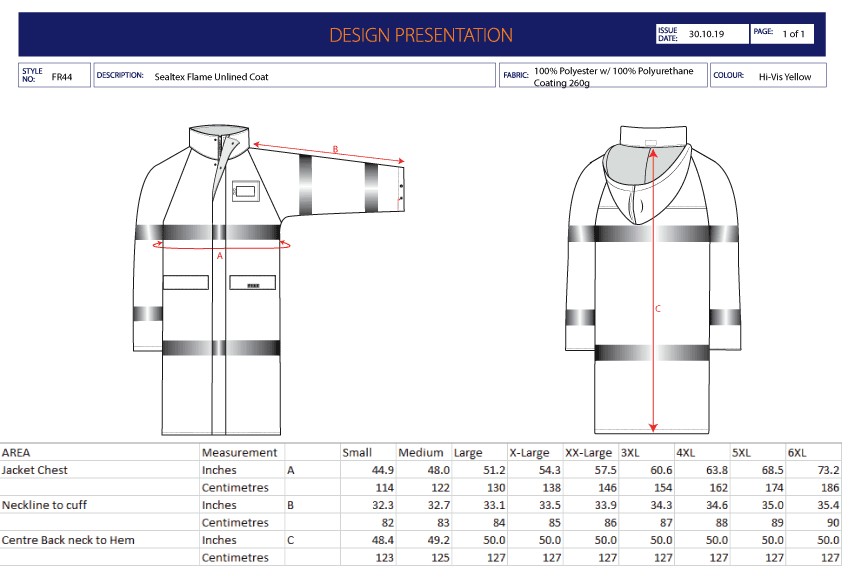Select the X-Large chest value 54.3
Image resolution: width=842 pixels, height=566 pixels.
[x=550, y=470]
